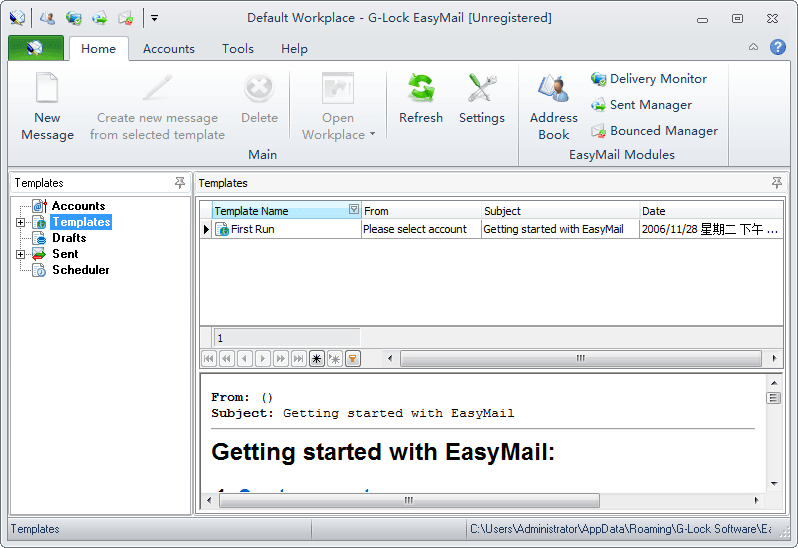Launch Sent Manager
Screen dimensions: 798x548
[x=641, y=105]
